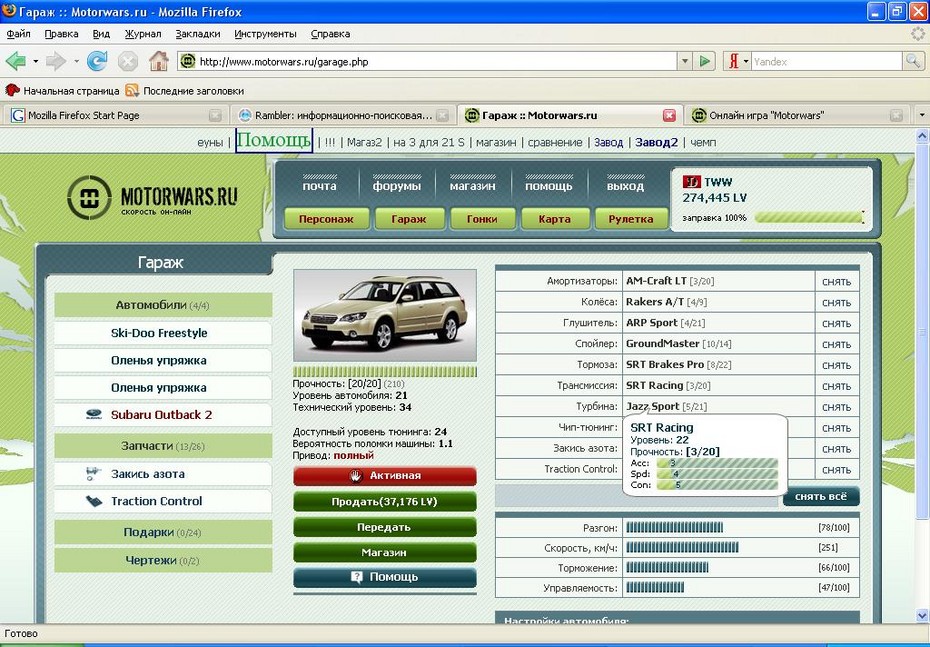Click снять for Тормоза row
Viewport: 930px width, 647px height.
point(836,365)
